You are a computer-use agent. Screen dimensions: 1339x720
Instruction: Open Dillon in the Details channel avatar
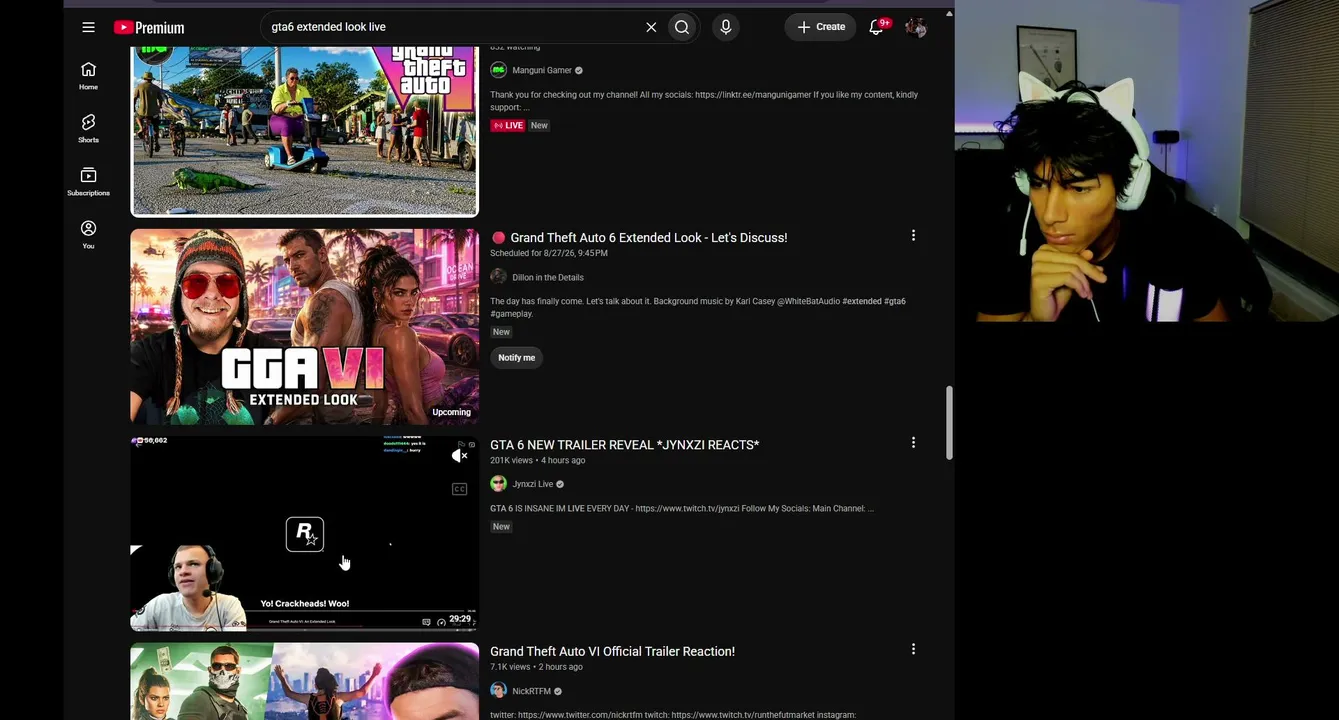click(498, 277)
